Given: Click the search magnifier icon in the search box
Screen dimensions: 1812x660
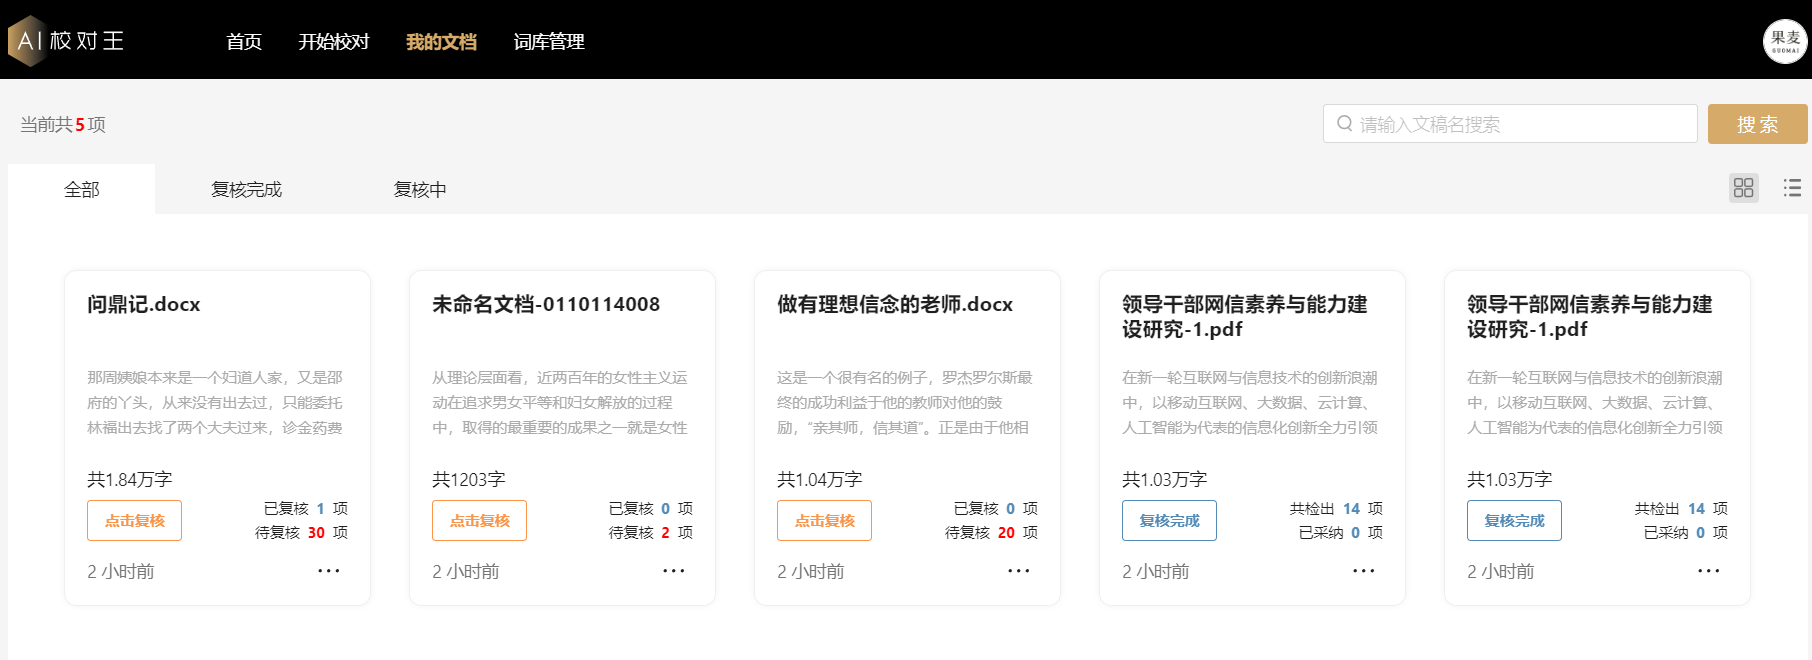Looking at the screenshot, I should click(1344, 124).
